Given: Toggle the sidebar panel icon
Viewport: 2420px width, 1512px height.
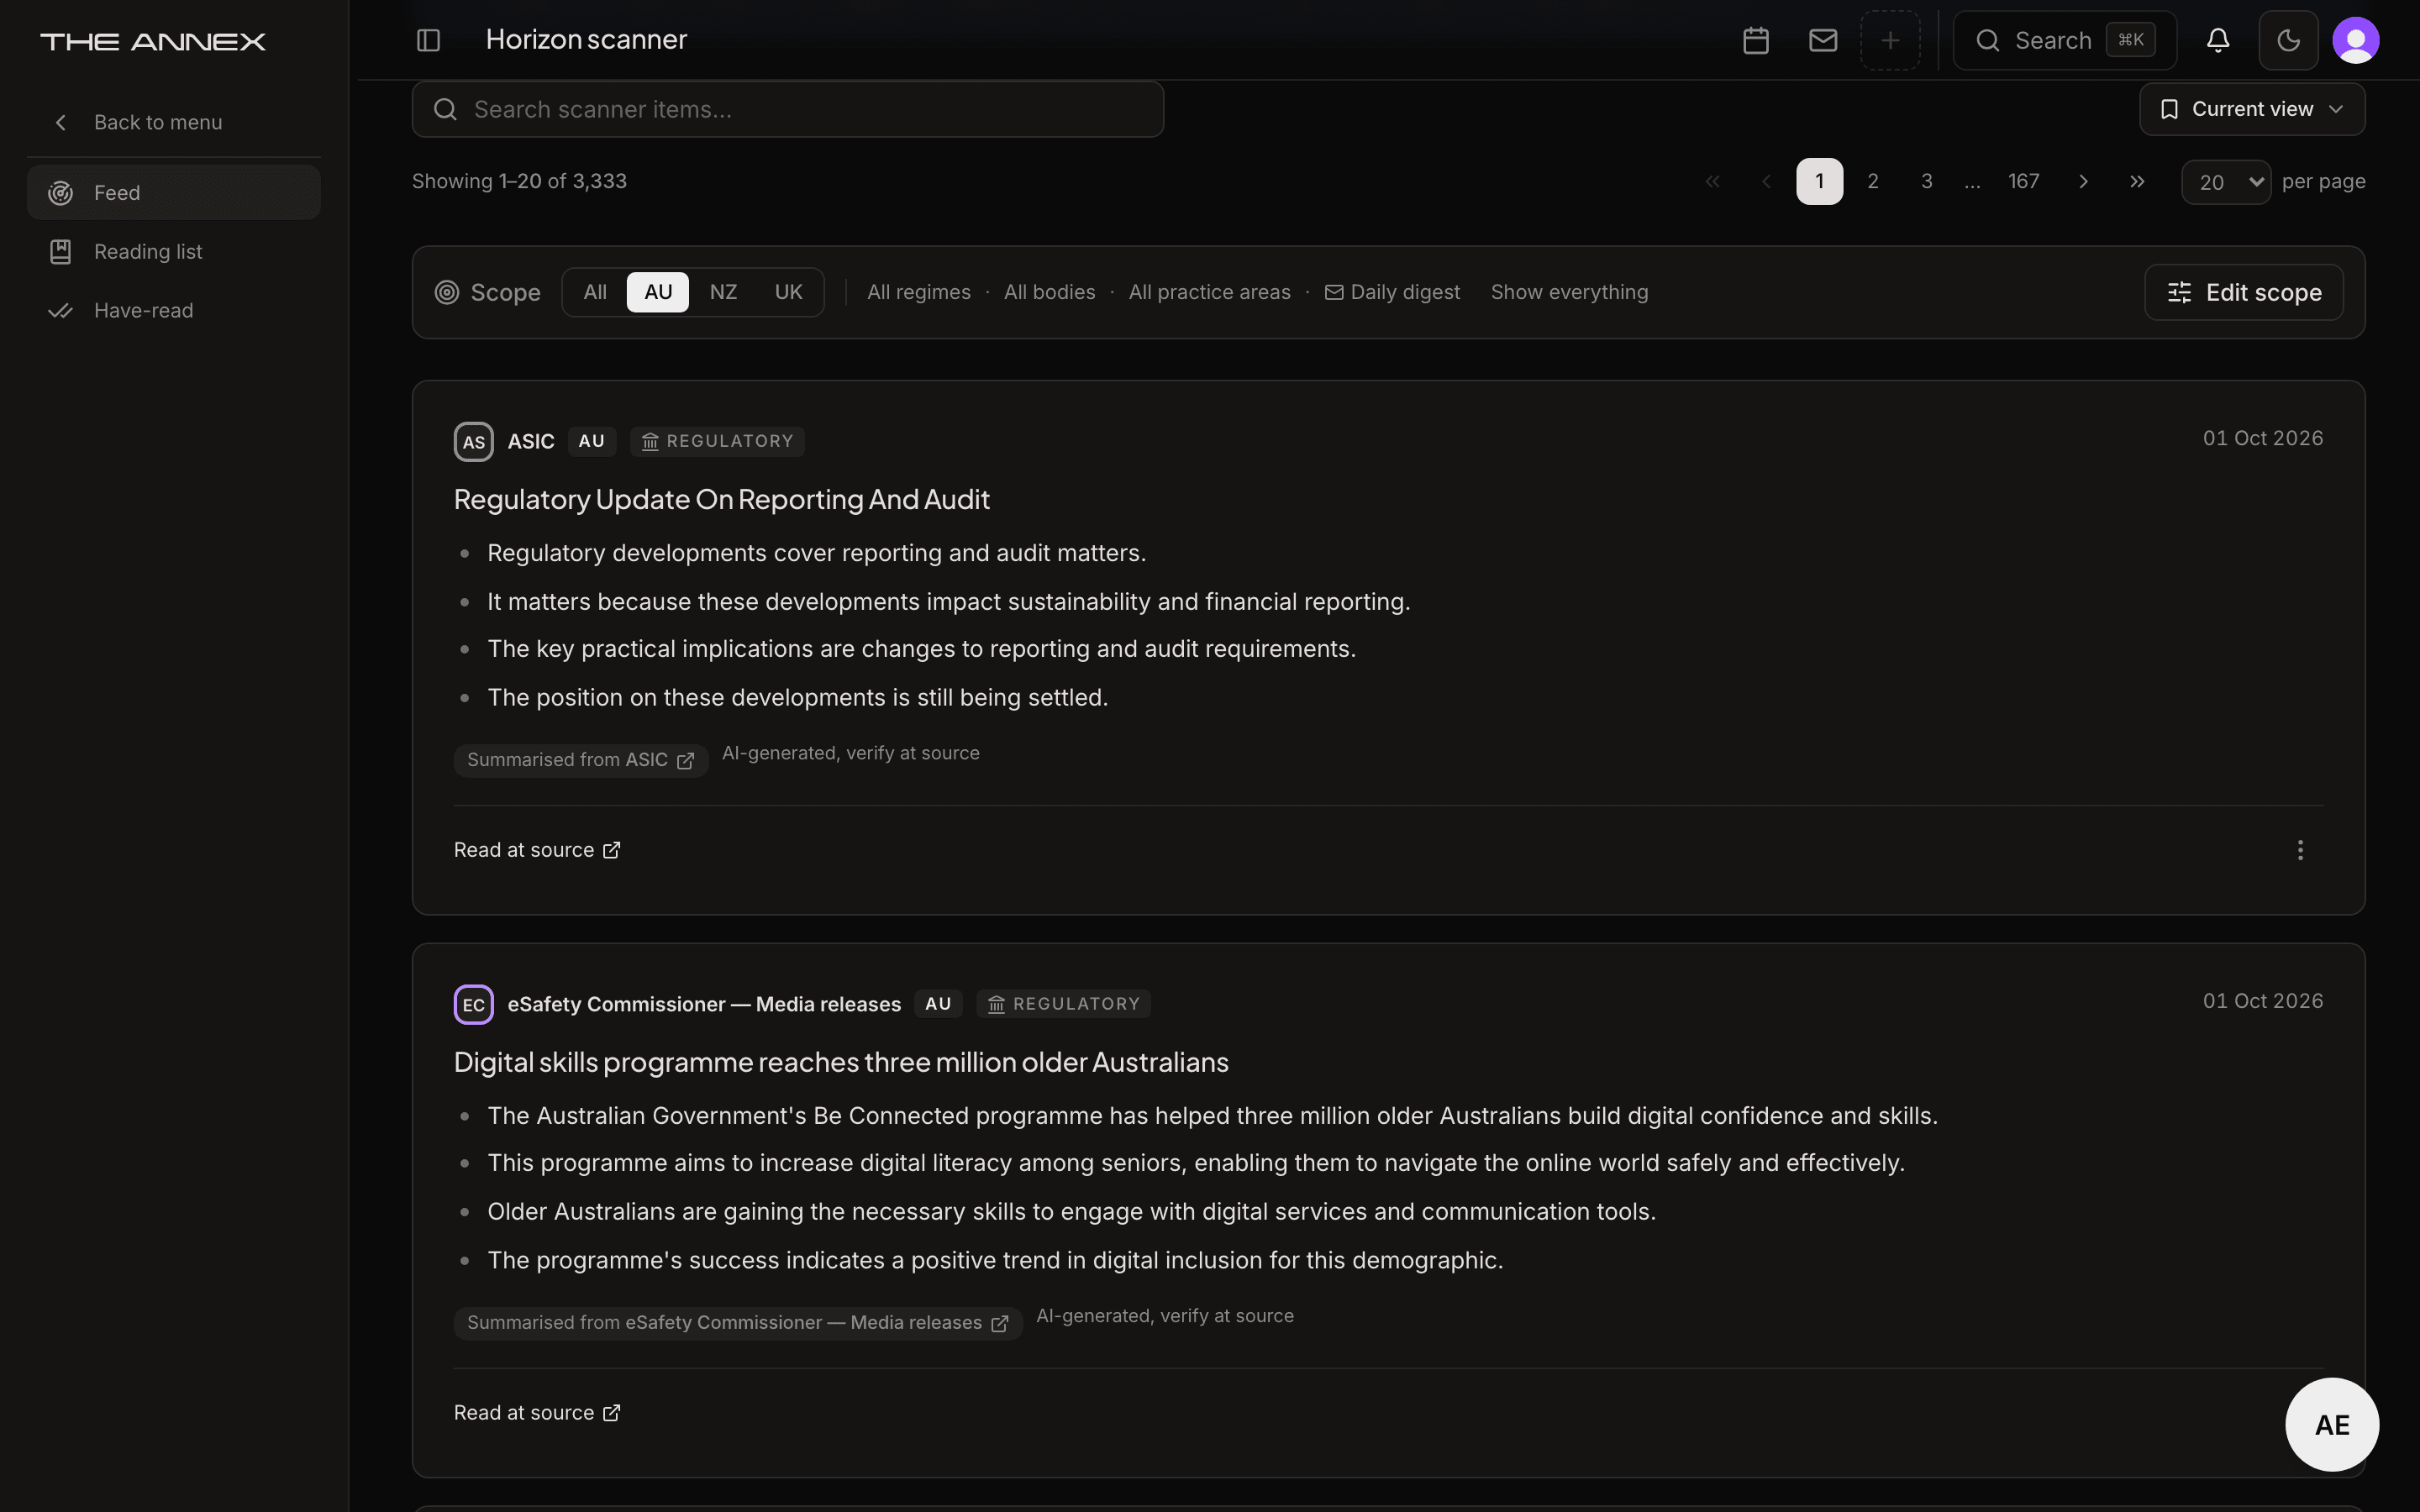Looking at the screenshot, I should pos(428,40).
